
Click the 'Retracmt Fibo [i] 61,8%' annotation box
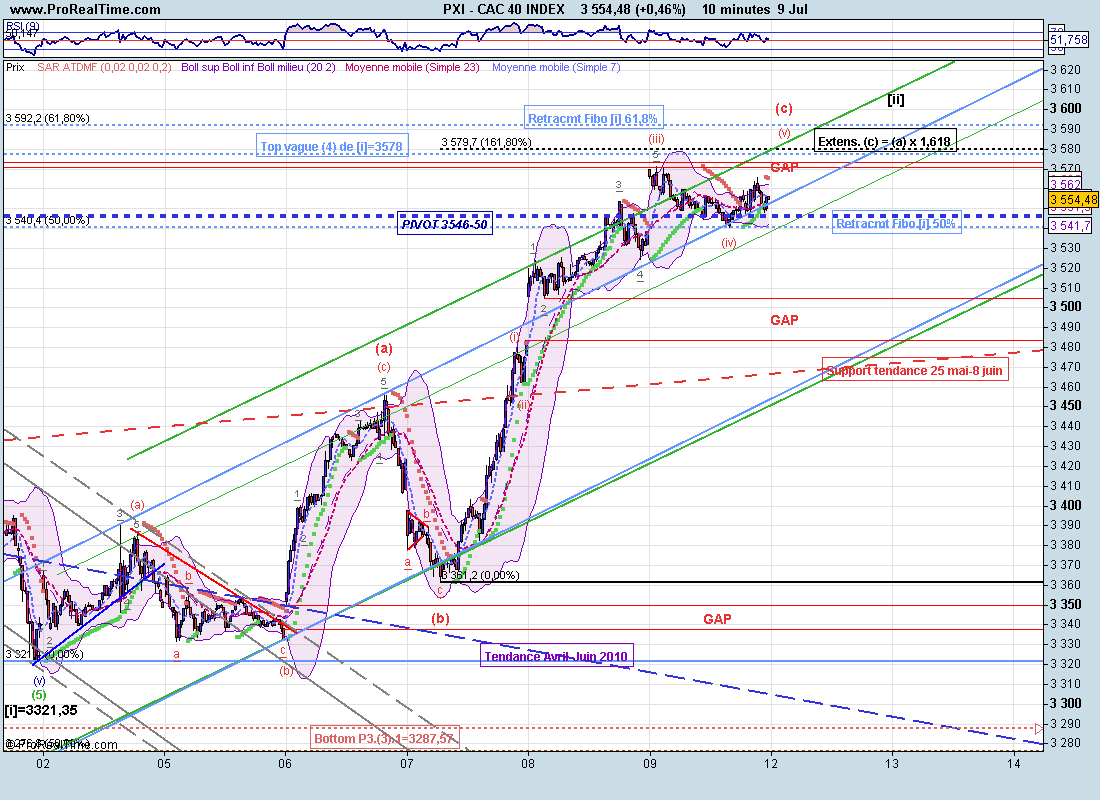coord(593,118)
